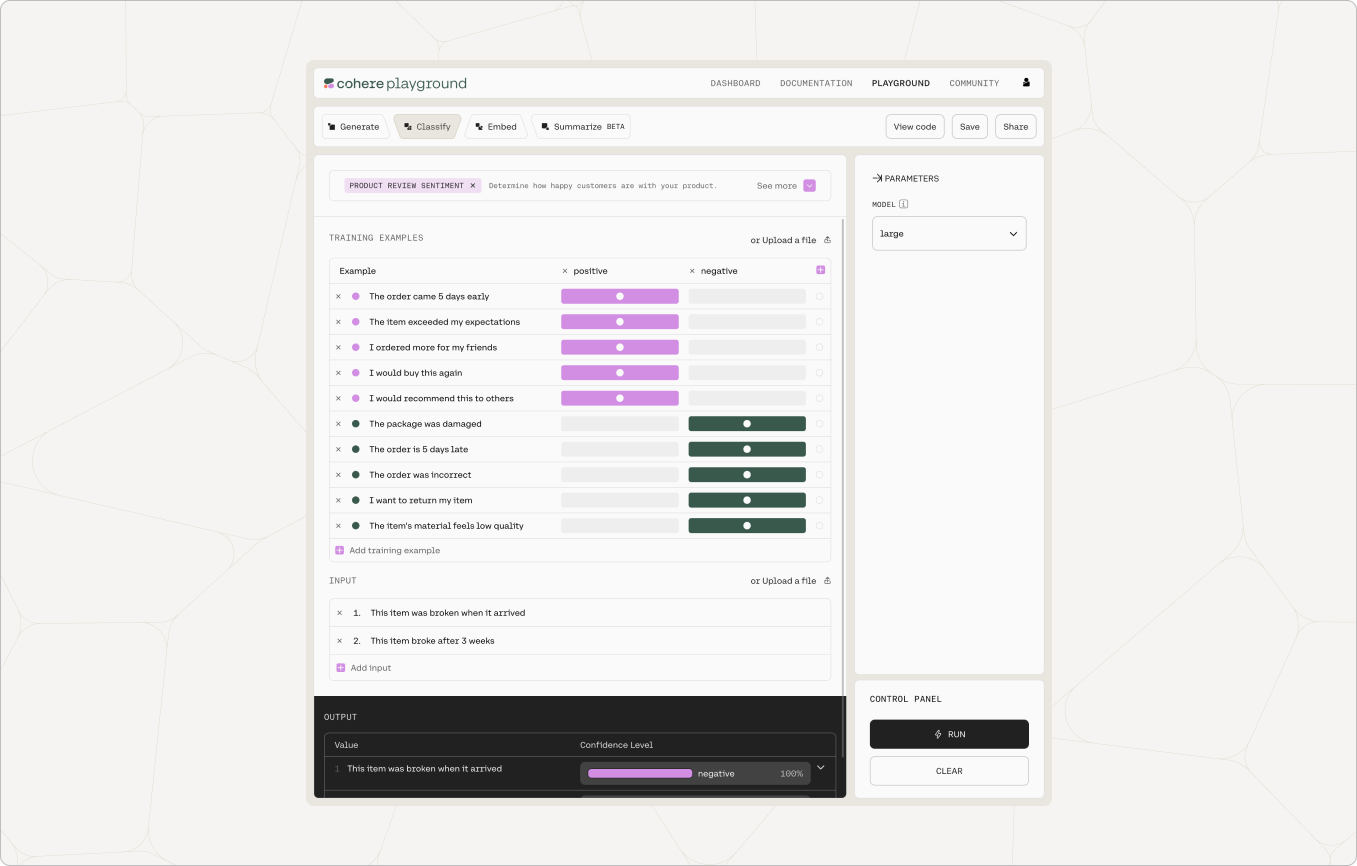Open Dashboard in the top navigation
The image size is (1357, 866).
click(735, 84)
